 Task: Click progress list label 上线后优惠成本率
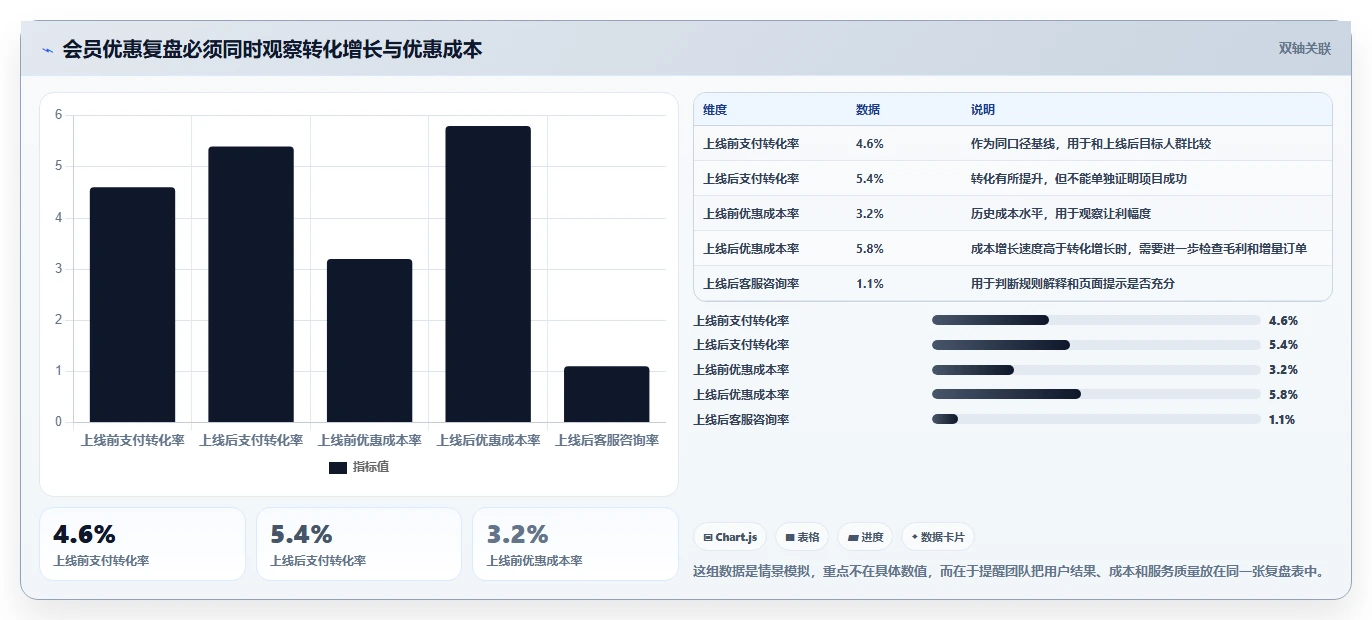click(741, 395)
